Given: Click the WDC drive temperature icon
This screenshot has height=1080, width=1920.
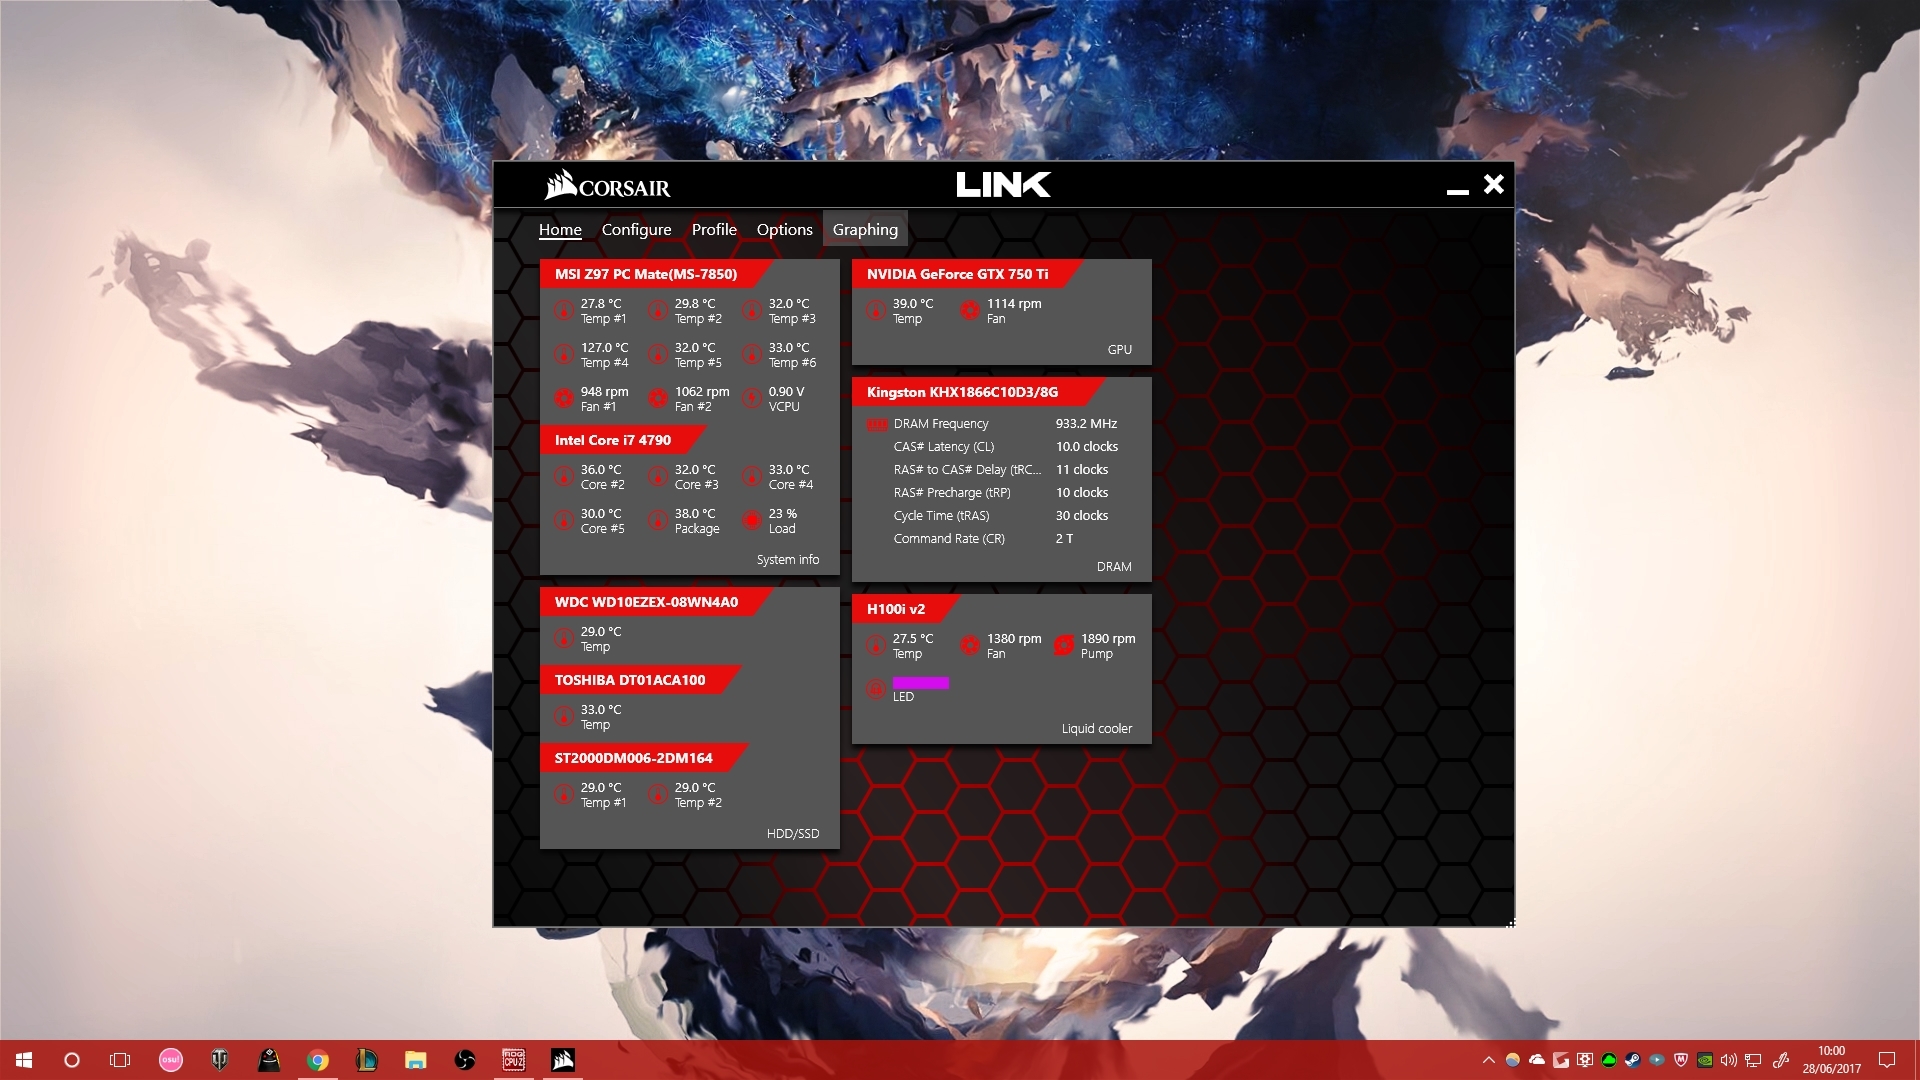Looking at the screenshot, I should [564, 639].
